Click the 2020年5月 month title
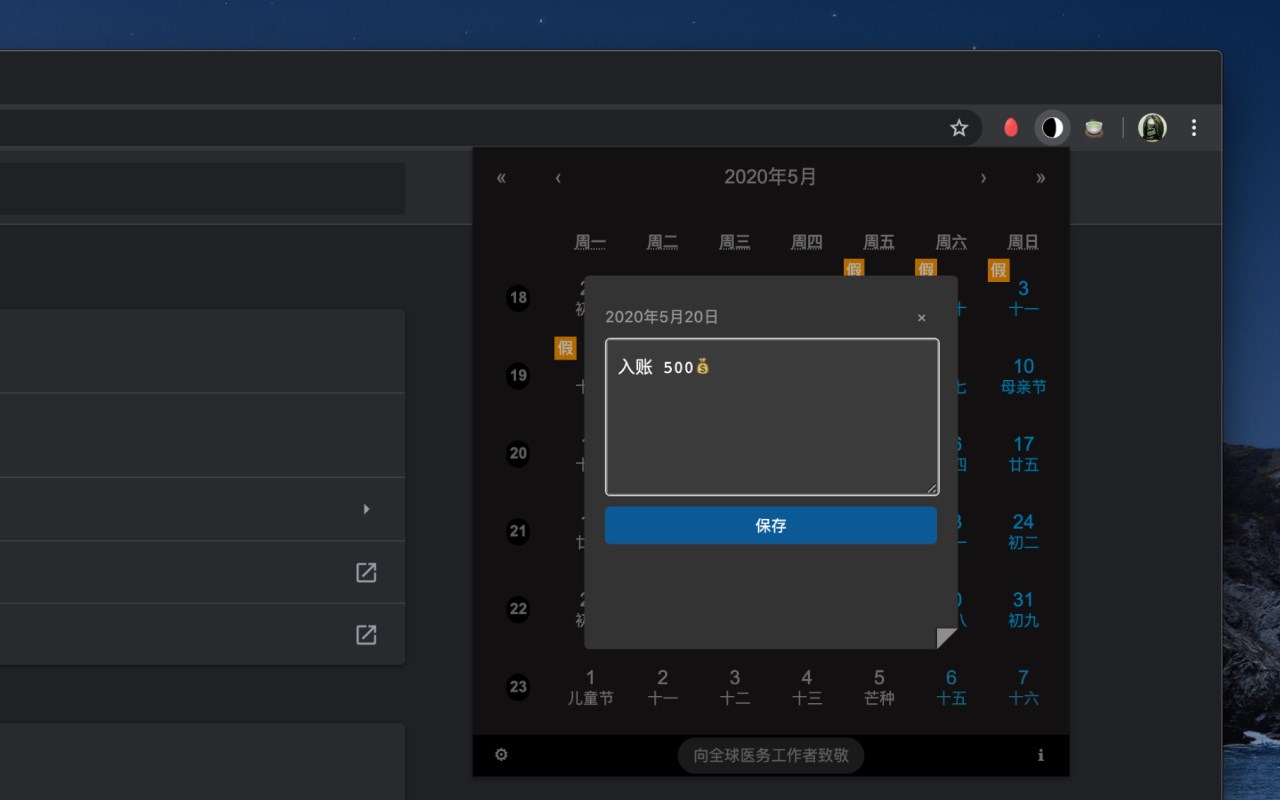 770,177
